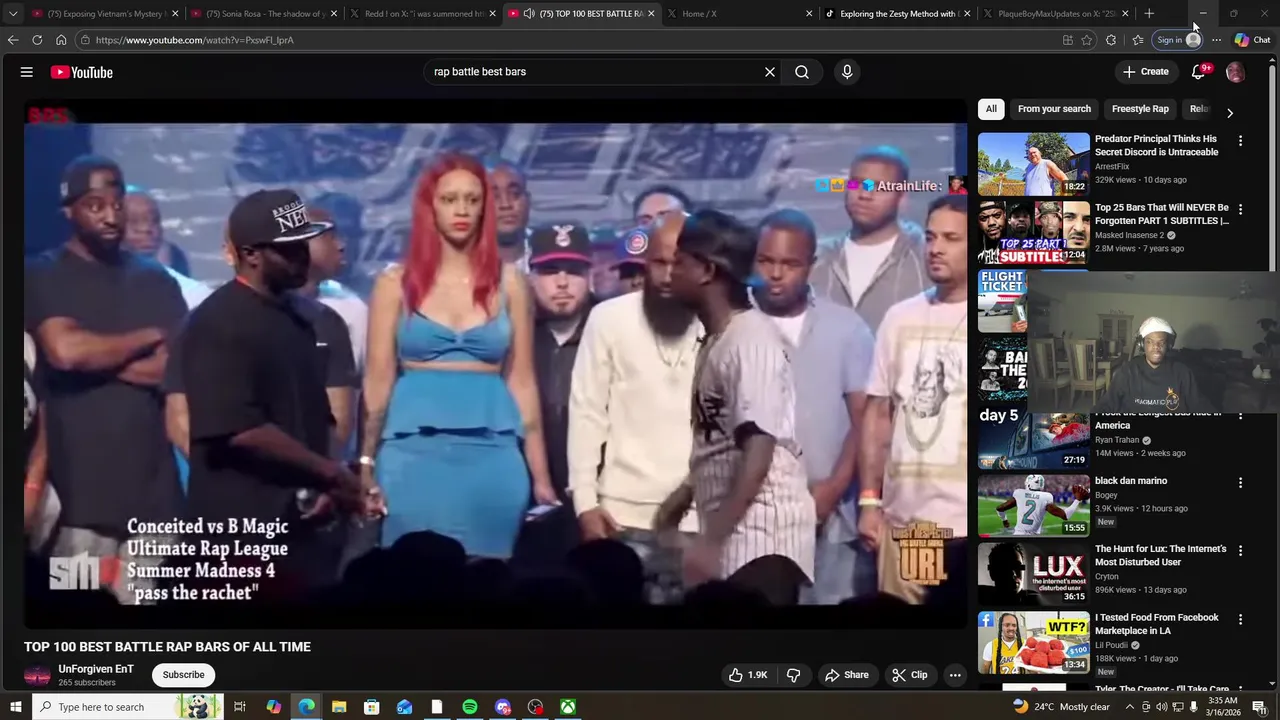Open browser settings and more menu
This screenshot has width=1280, height=720.
click(x=1216, y=40)
